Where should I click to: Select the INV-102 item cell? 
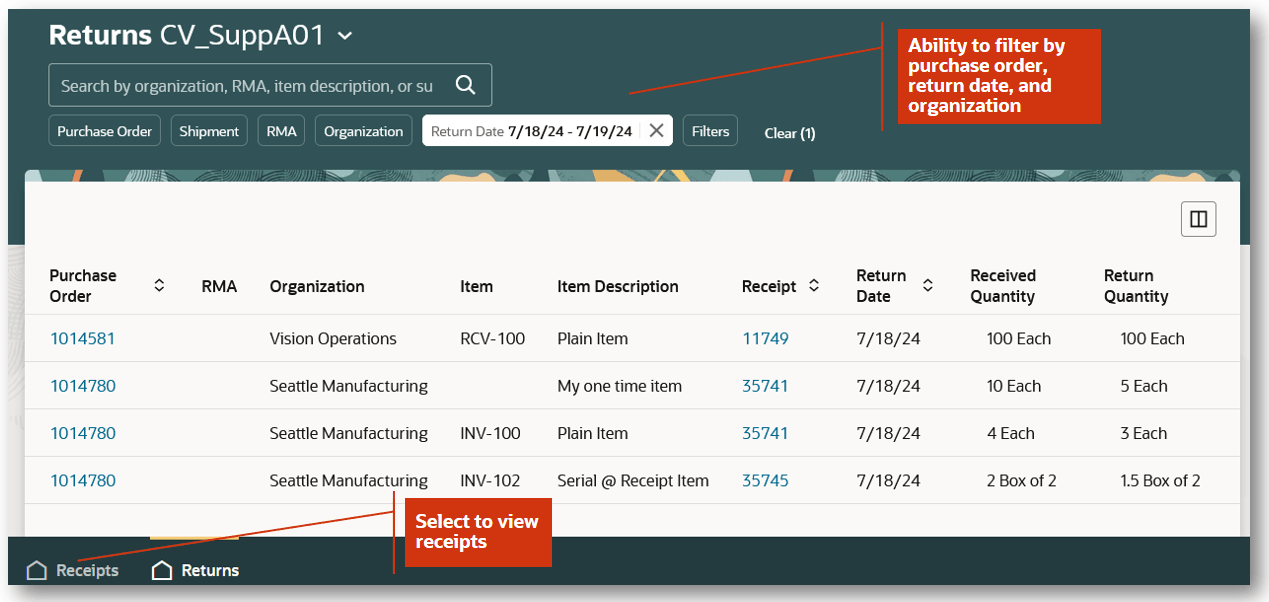[490, 480]
